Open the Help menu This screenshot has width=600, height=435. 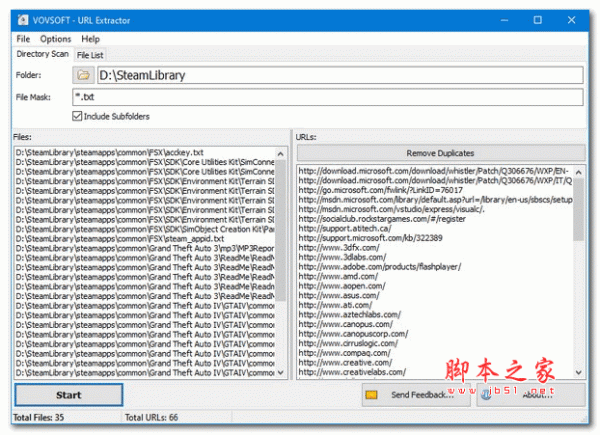pos(90,38)
